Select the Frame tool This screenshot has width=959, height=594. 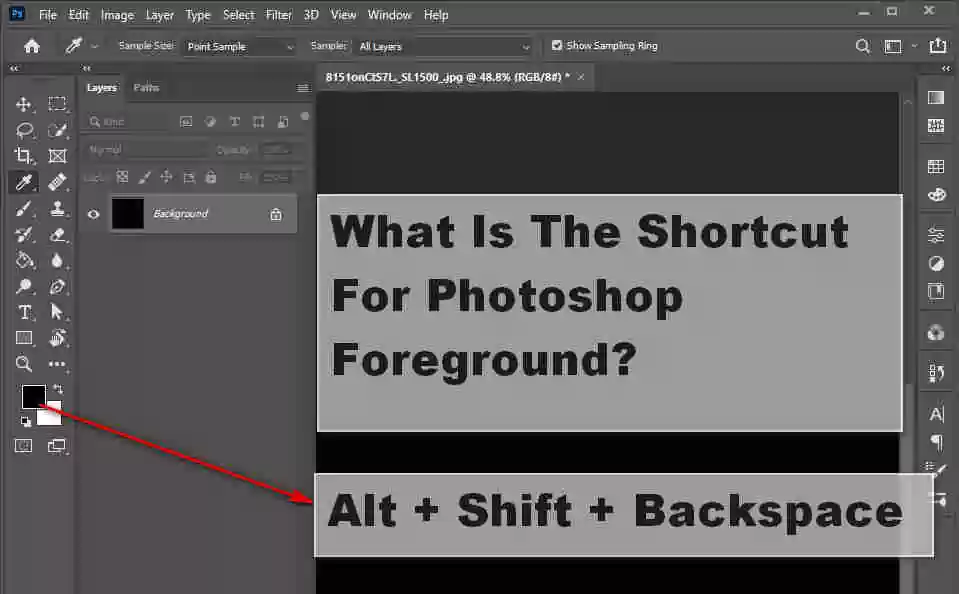(x=57, y=156)
